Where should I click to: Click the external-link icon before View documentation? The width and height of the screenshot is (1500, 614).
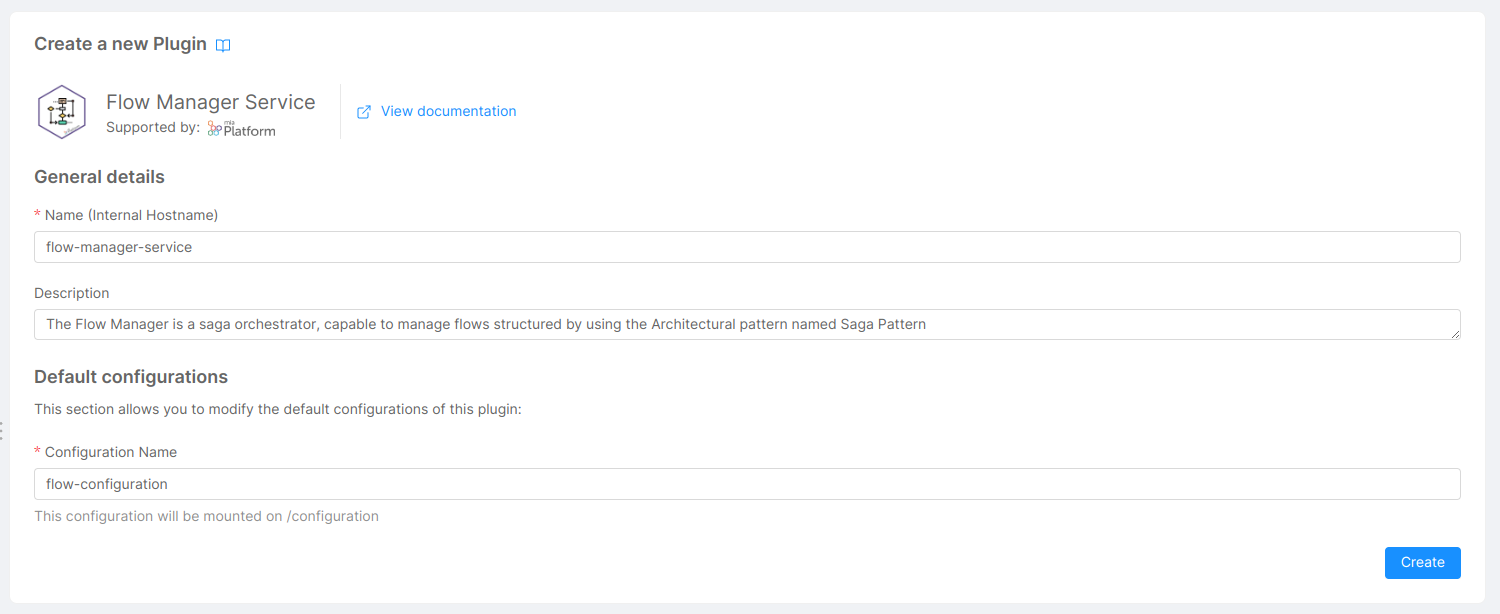pos(363,111)
